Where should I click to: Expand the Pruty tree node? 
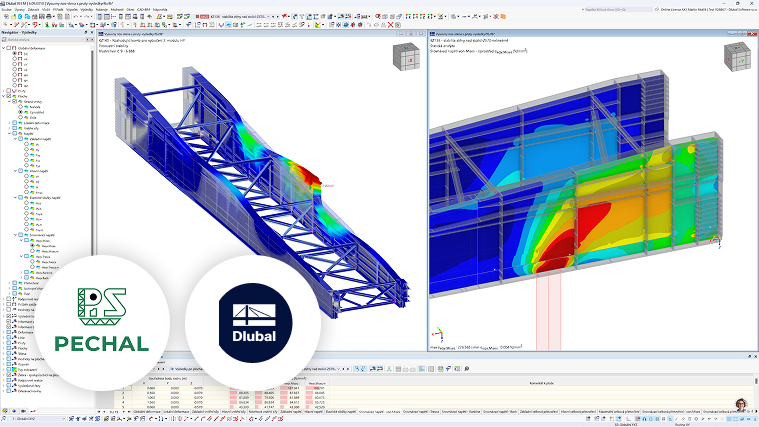(3, 91)
